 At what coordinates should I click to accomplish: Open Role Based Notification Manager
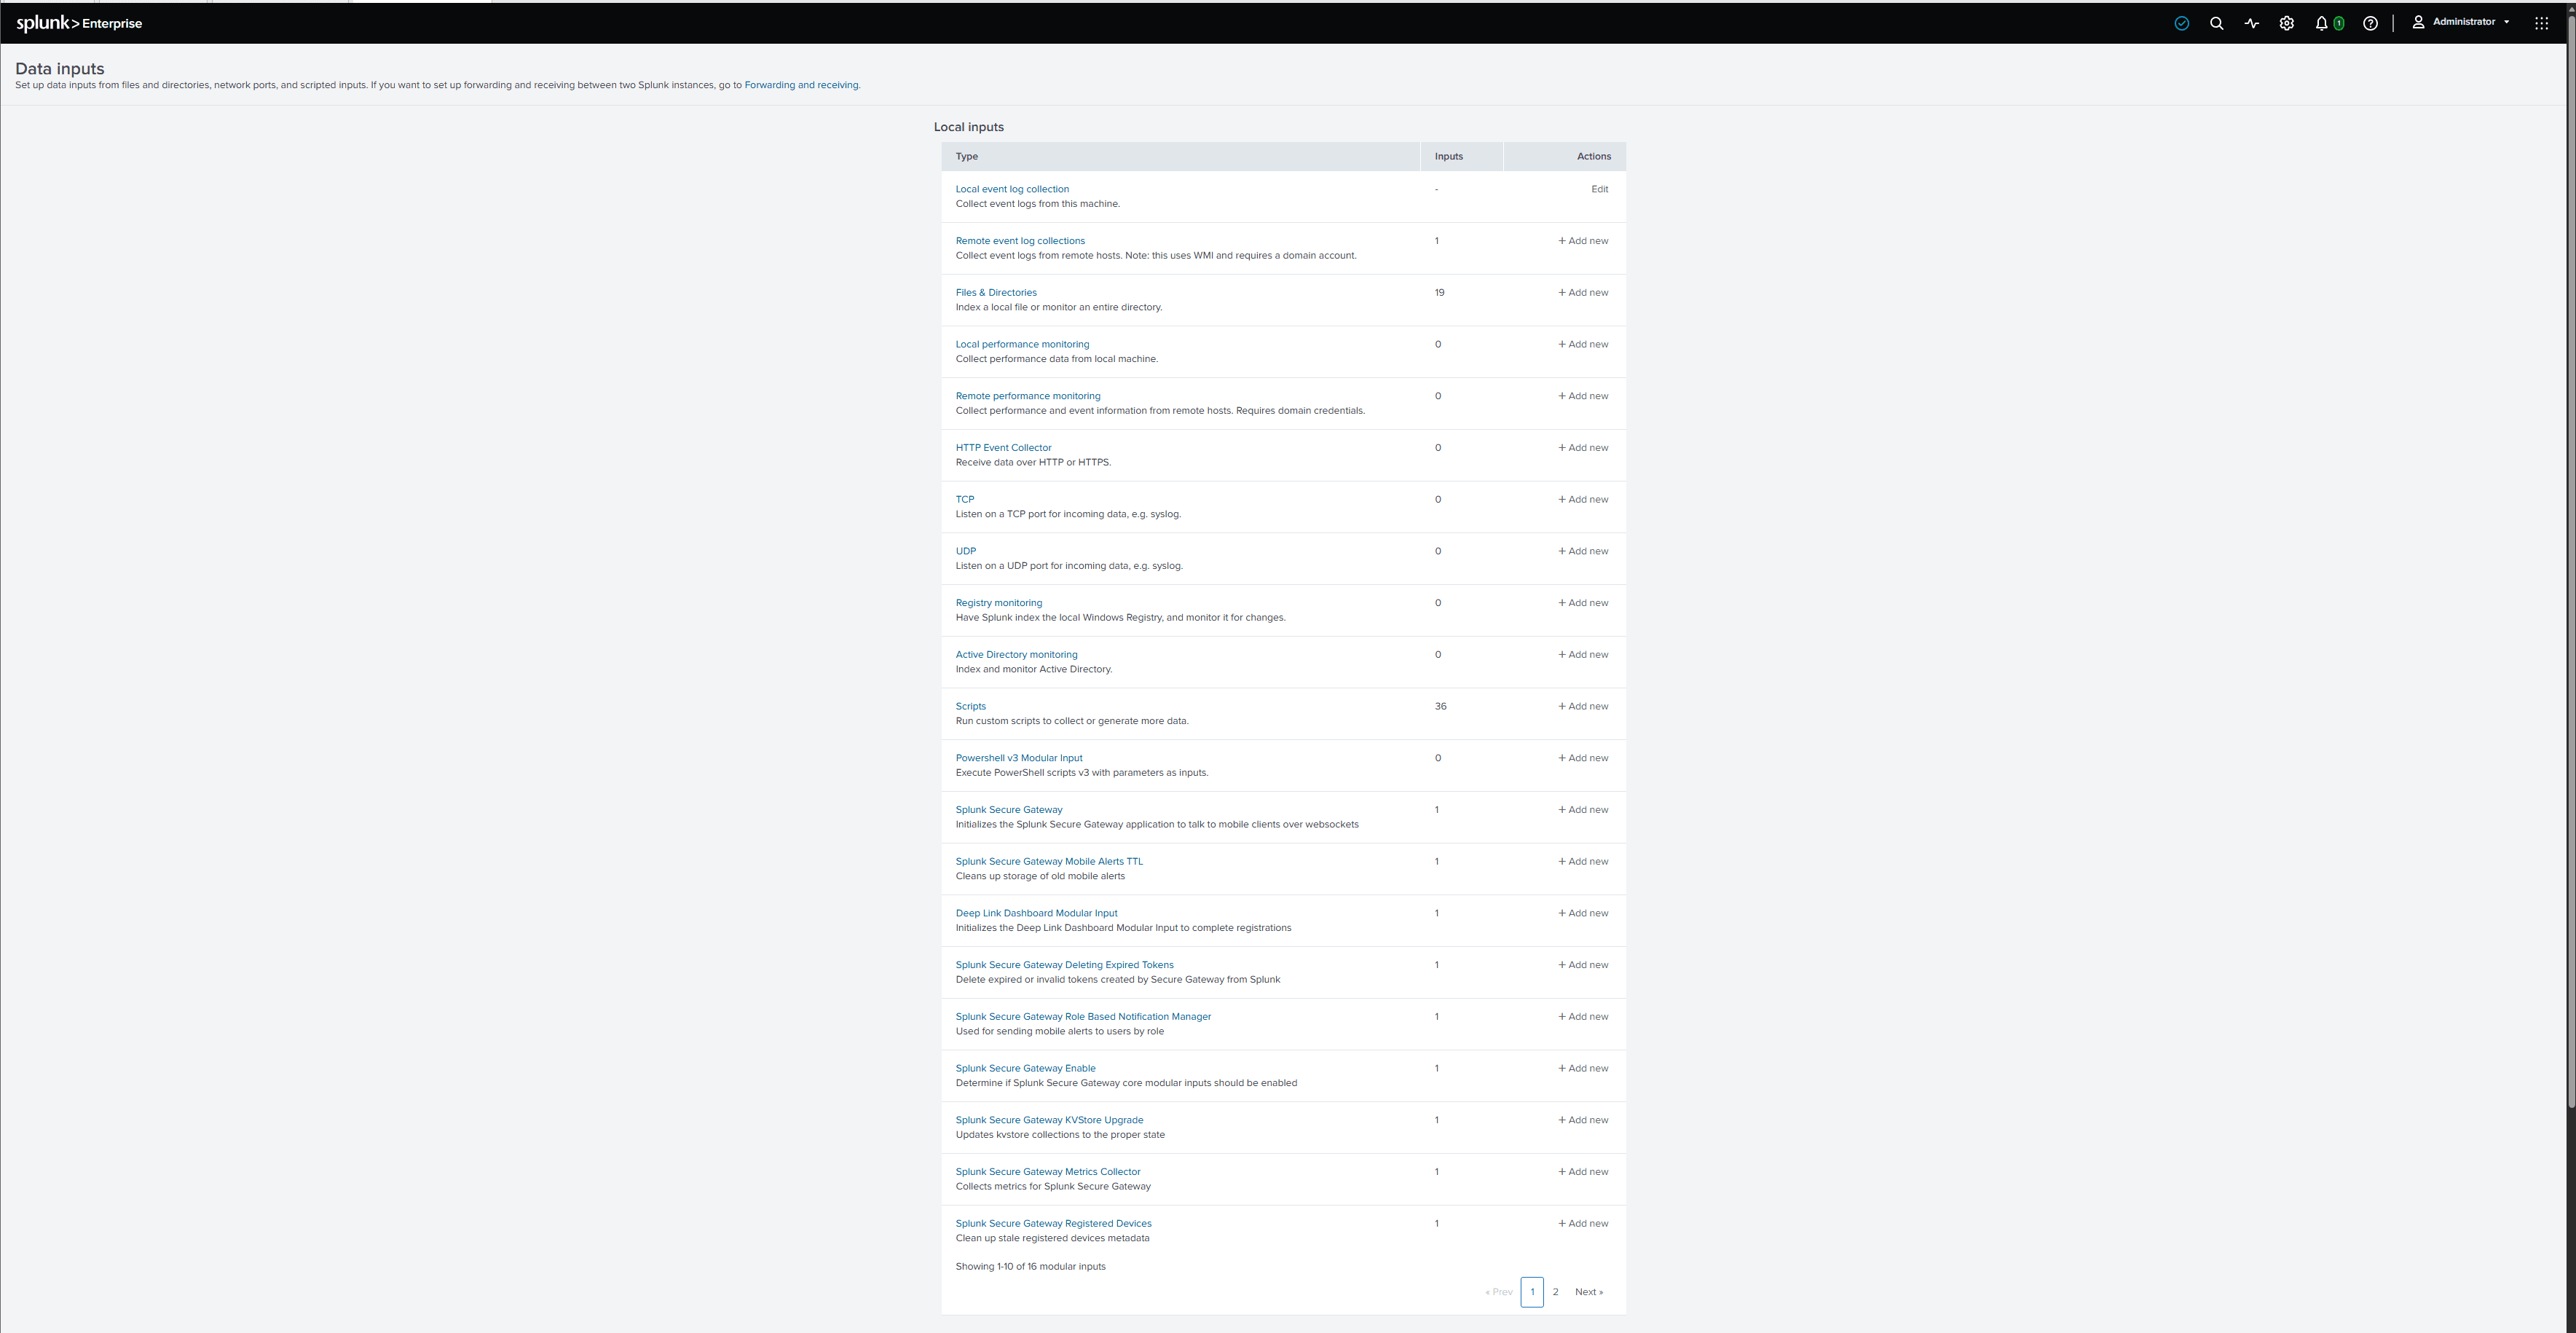pos(1083,1017)
